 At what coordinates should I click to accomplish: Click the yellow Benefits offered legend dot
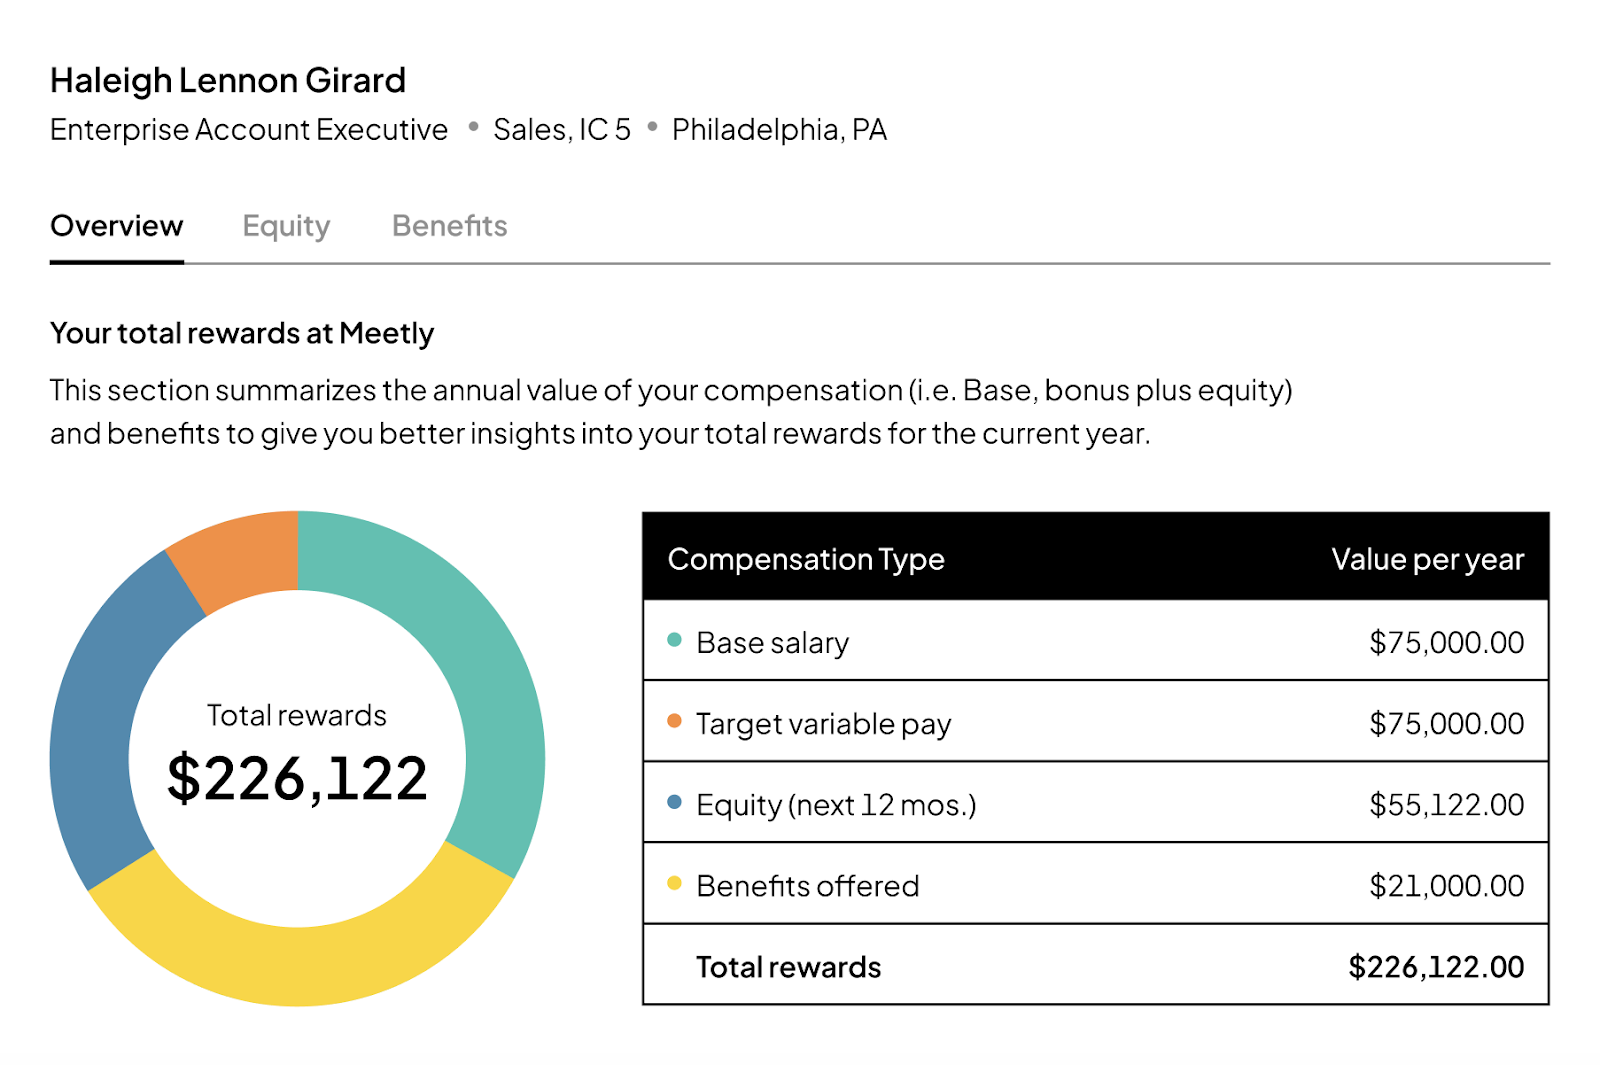(x=675, y=883)
